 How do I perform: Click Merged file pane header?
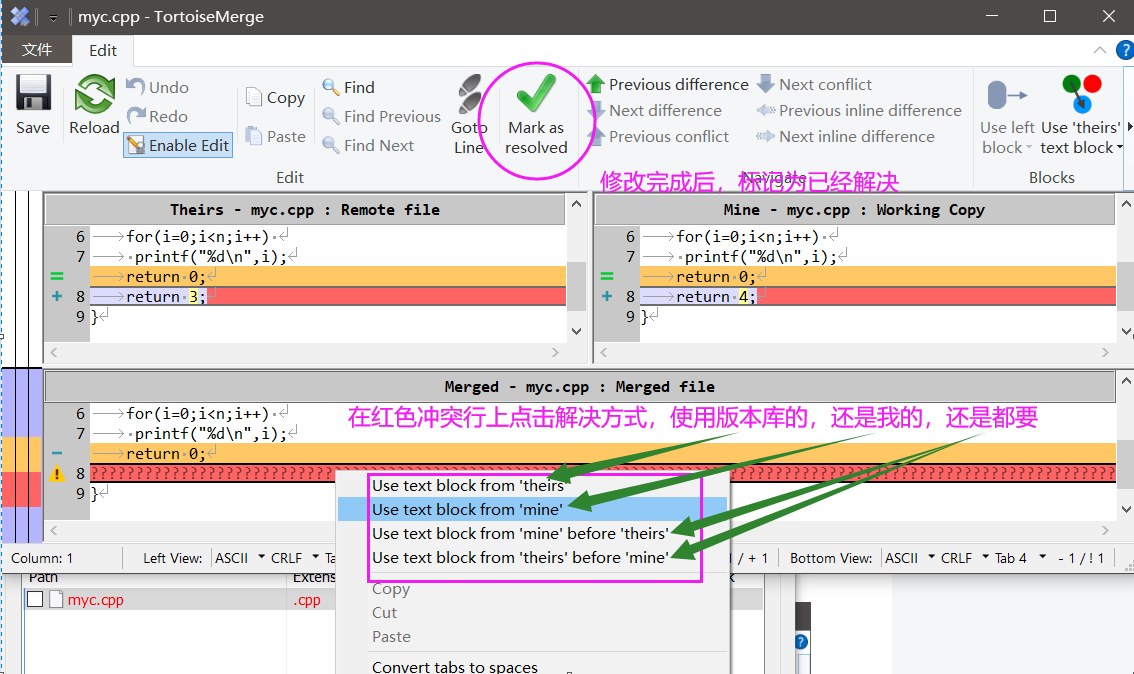tap(579, 387)
